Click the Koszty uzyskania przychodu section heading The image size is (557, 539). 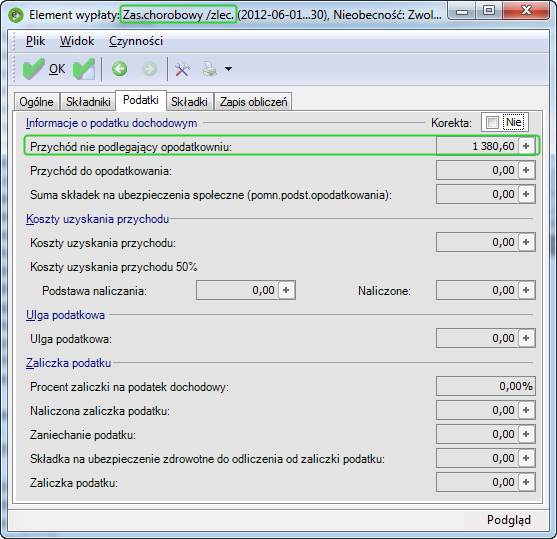click(x=97, y=219)
